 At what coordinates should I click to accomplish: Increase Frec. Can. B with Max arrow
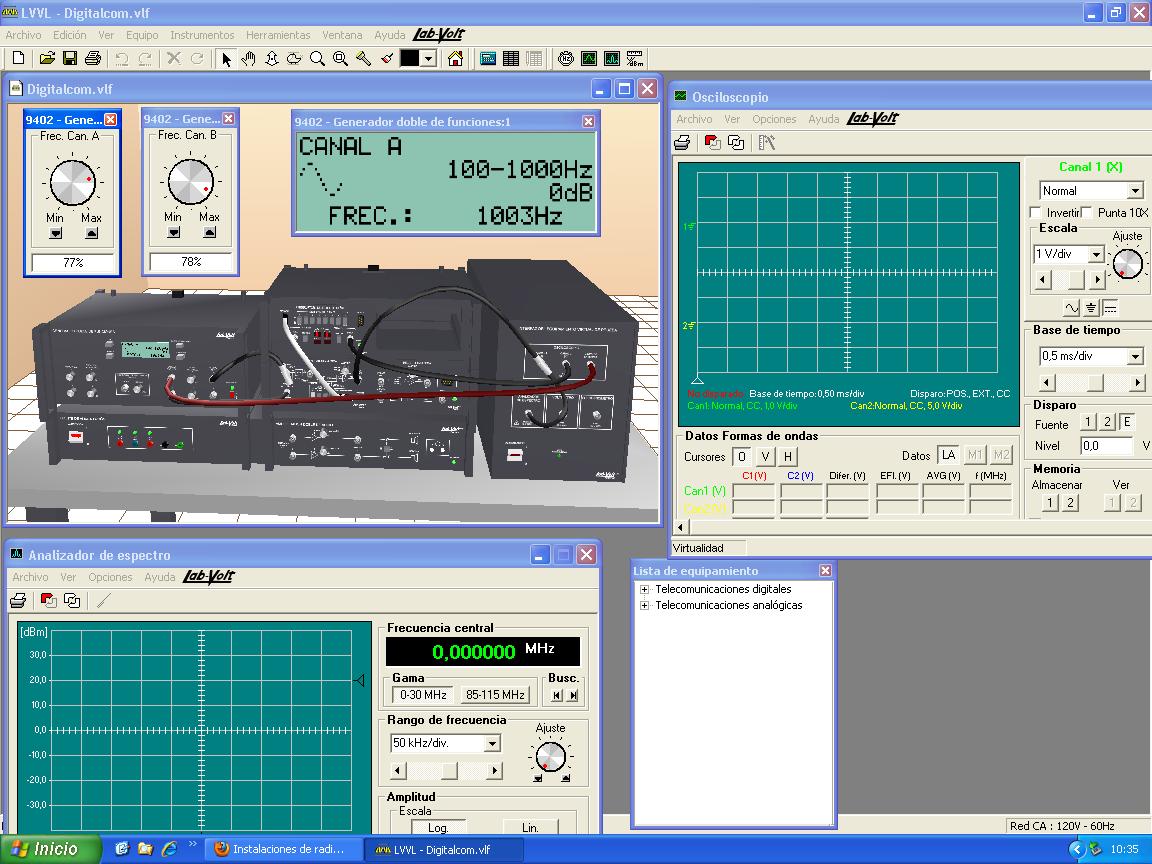click(209, 232)
